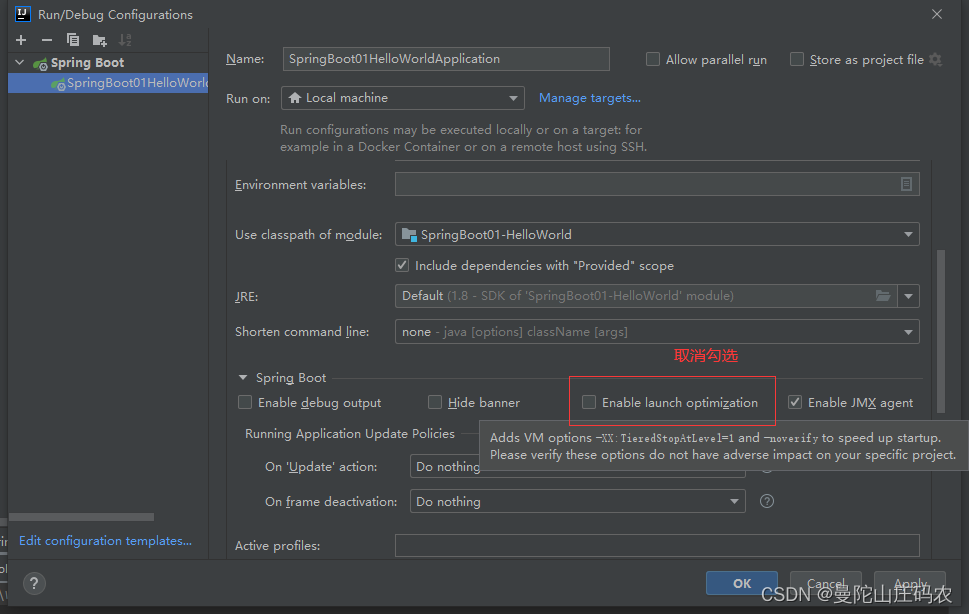Open the environment variables editor icon
The width and height of the screenshot is (969, 614).
pos(906,184)
